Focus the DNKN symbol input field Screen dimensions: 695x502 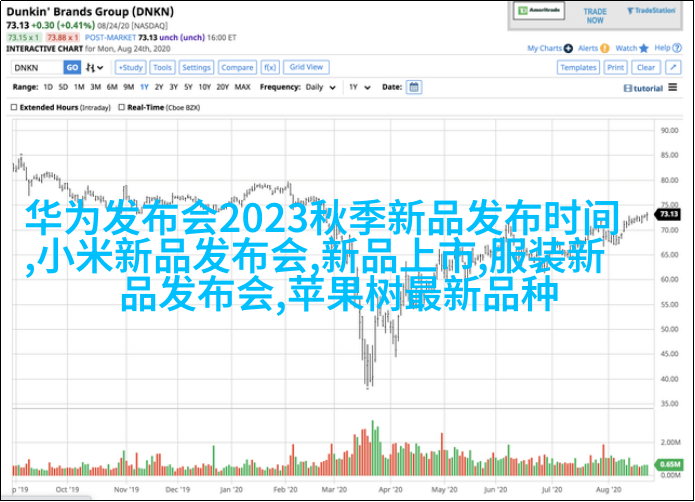37,68
